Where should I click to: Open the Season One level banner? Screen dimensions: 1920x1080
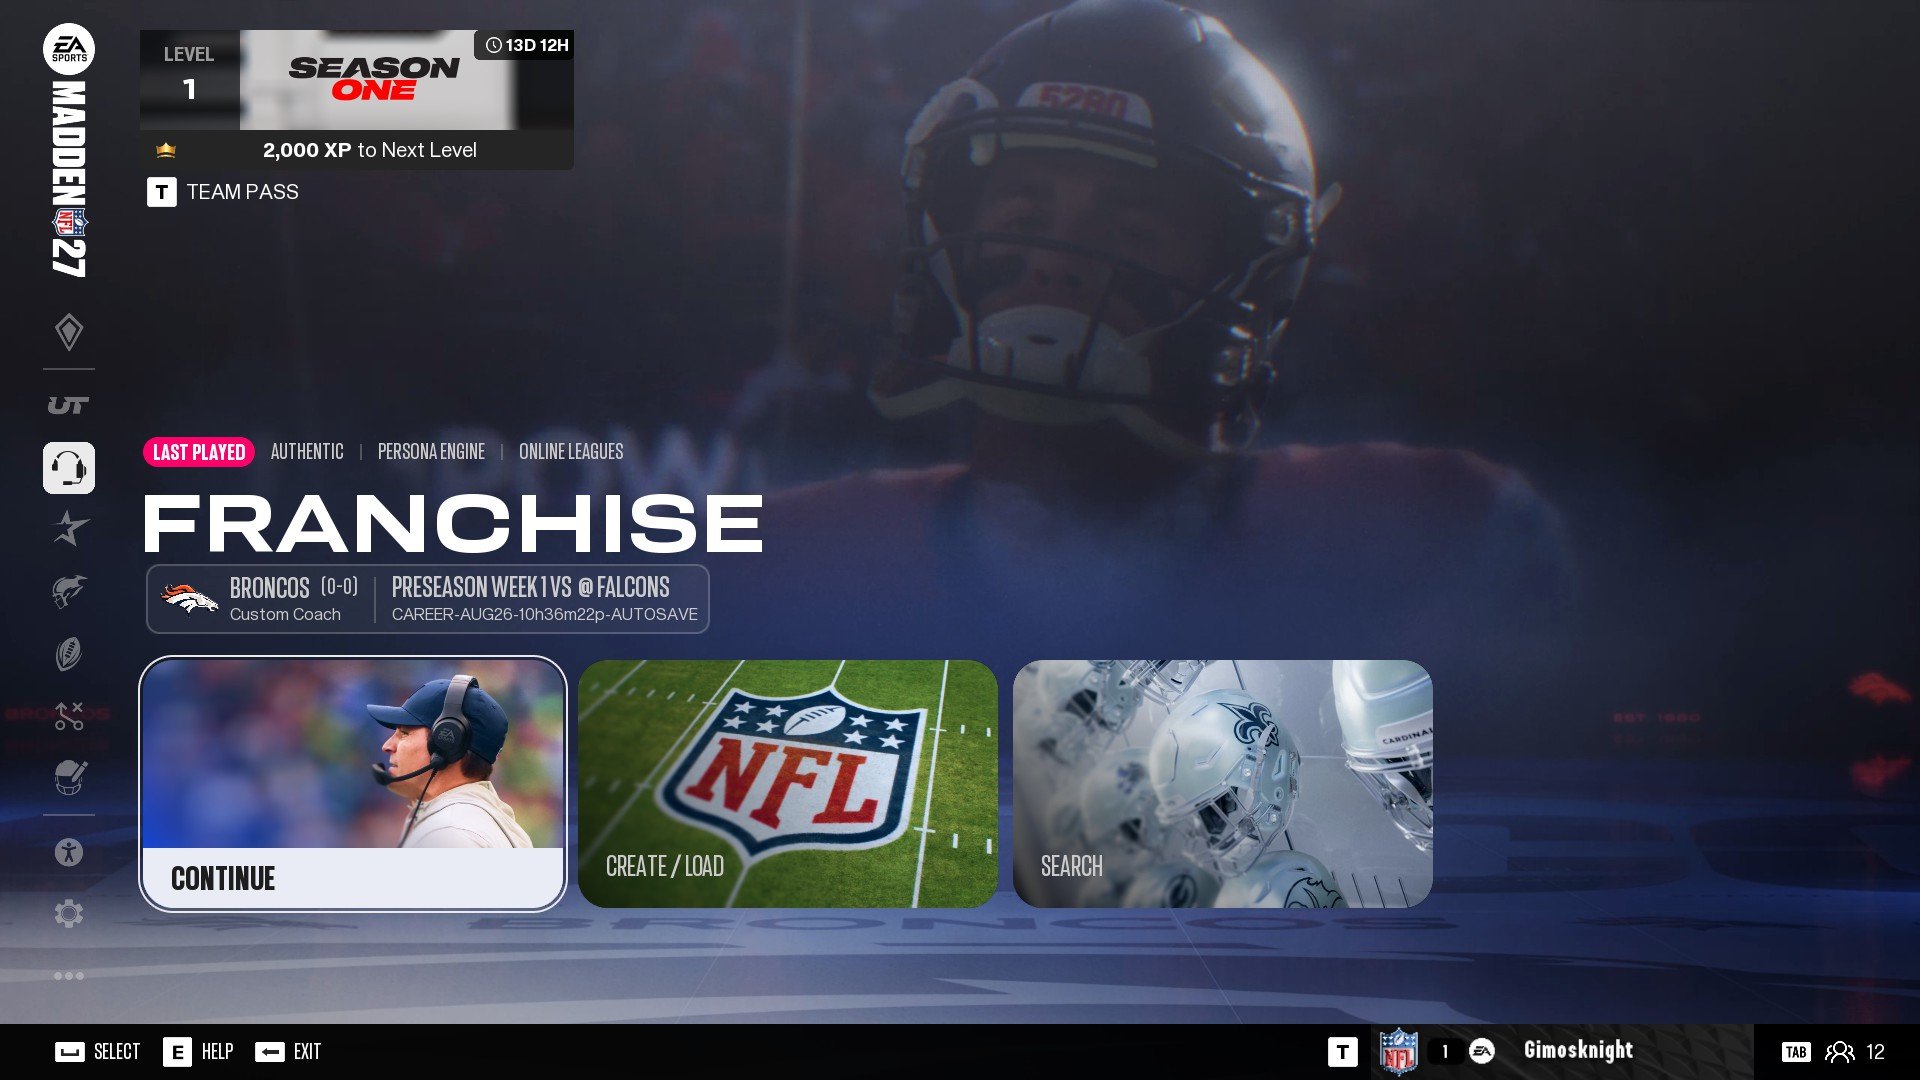tap(357, 80)
